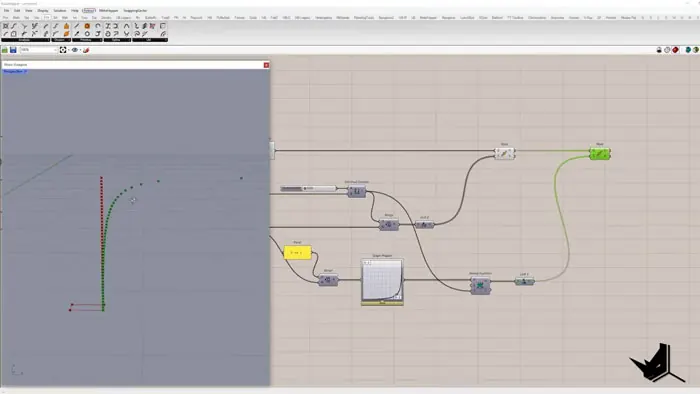The width and height of the screenshot is (700, 394).
Task: Select the green Move component
Action: [600, 153]
